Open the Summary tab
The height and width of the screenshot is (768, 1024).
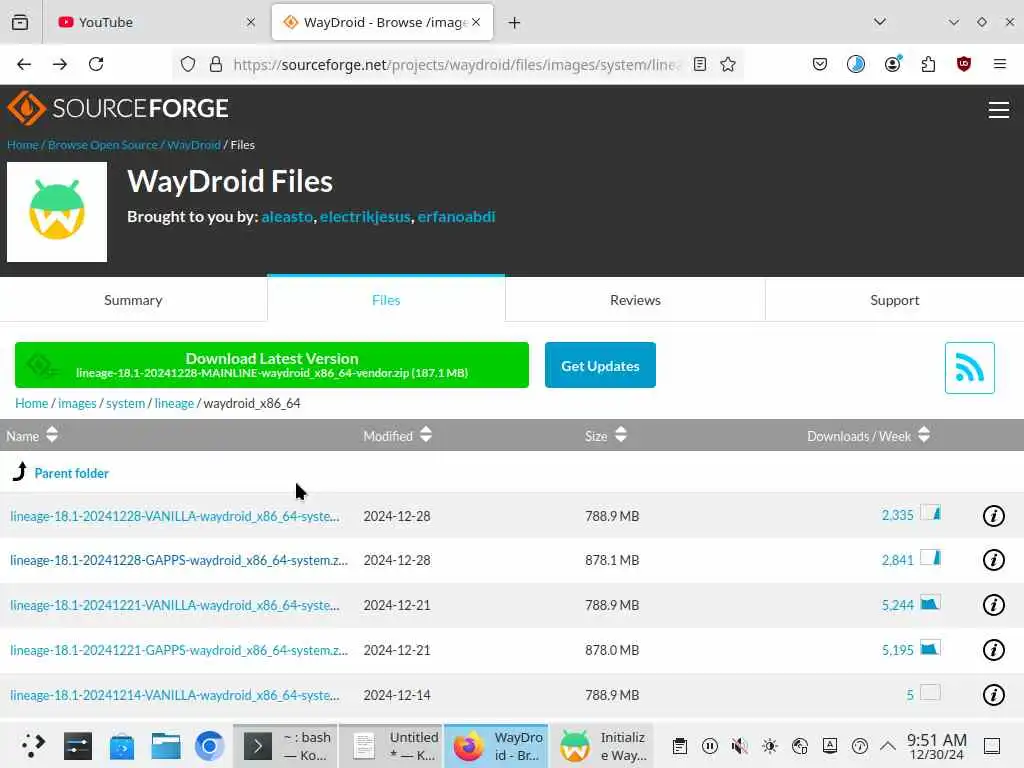pos(133,300)
